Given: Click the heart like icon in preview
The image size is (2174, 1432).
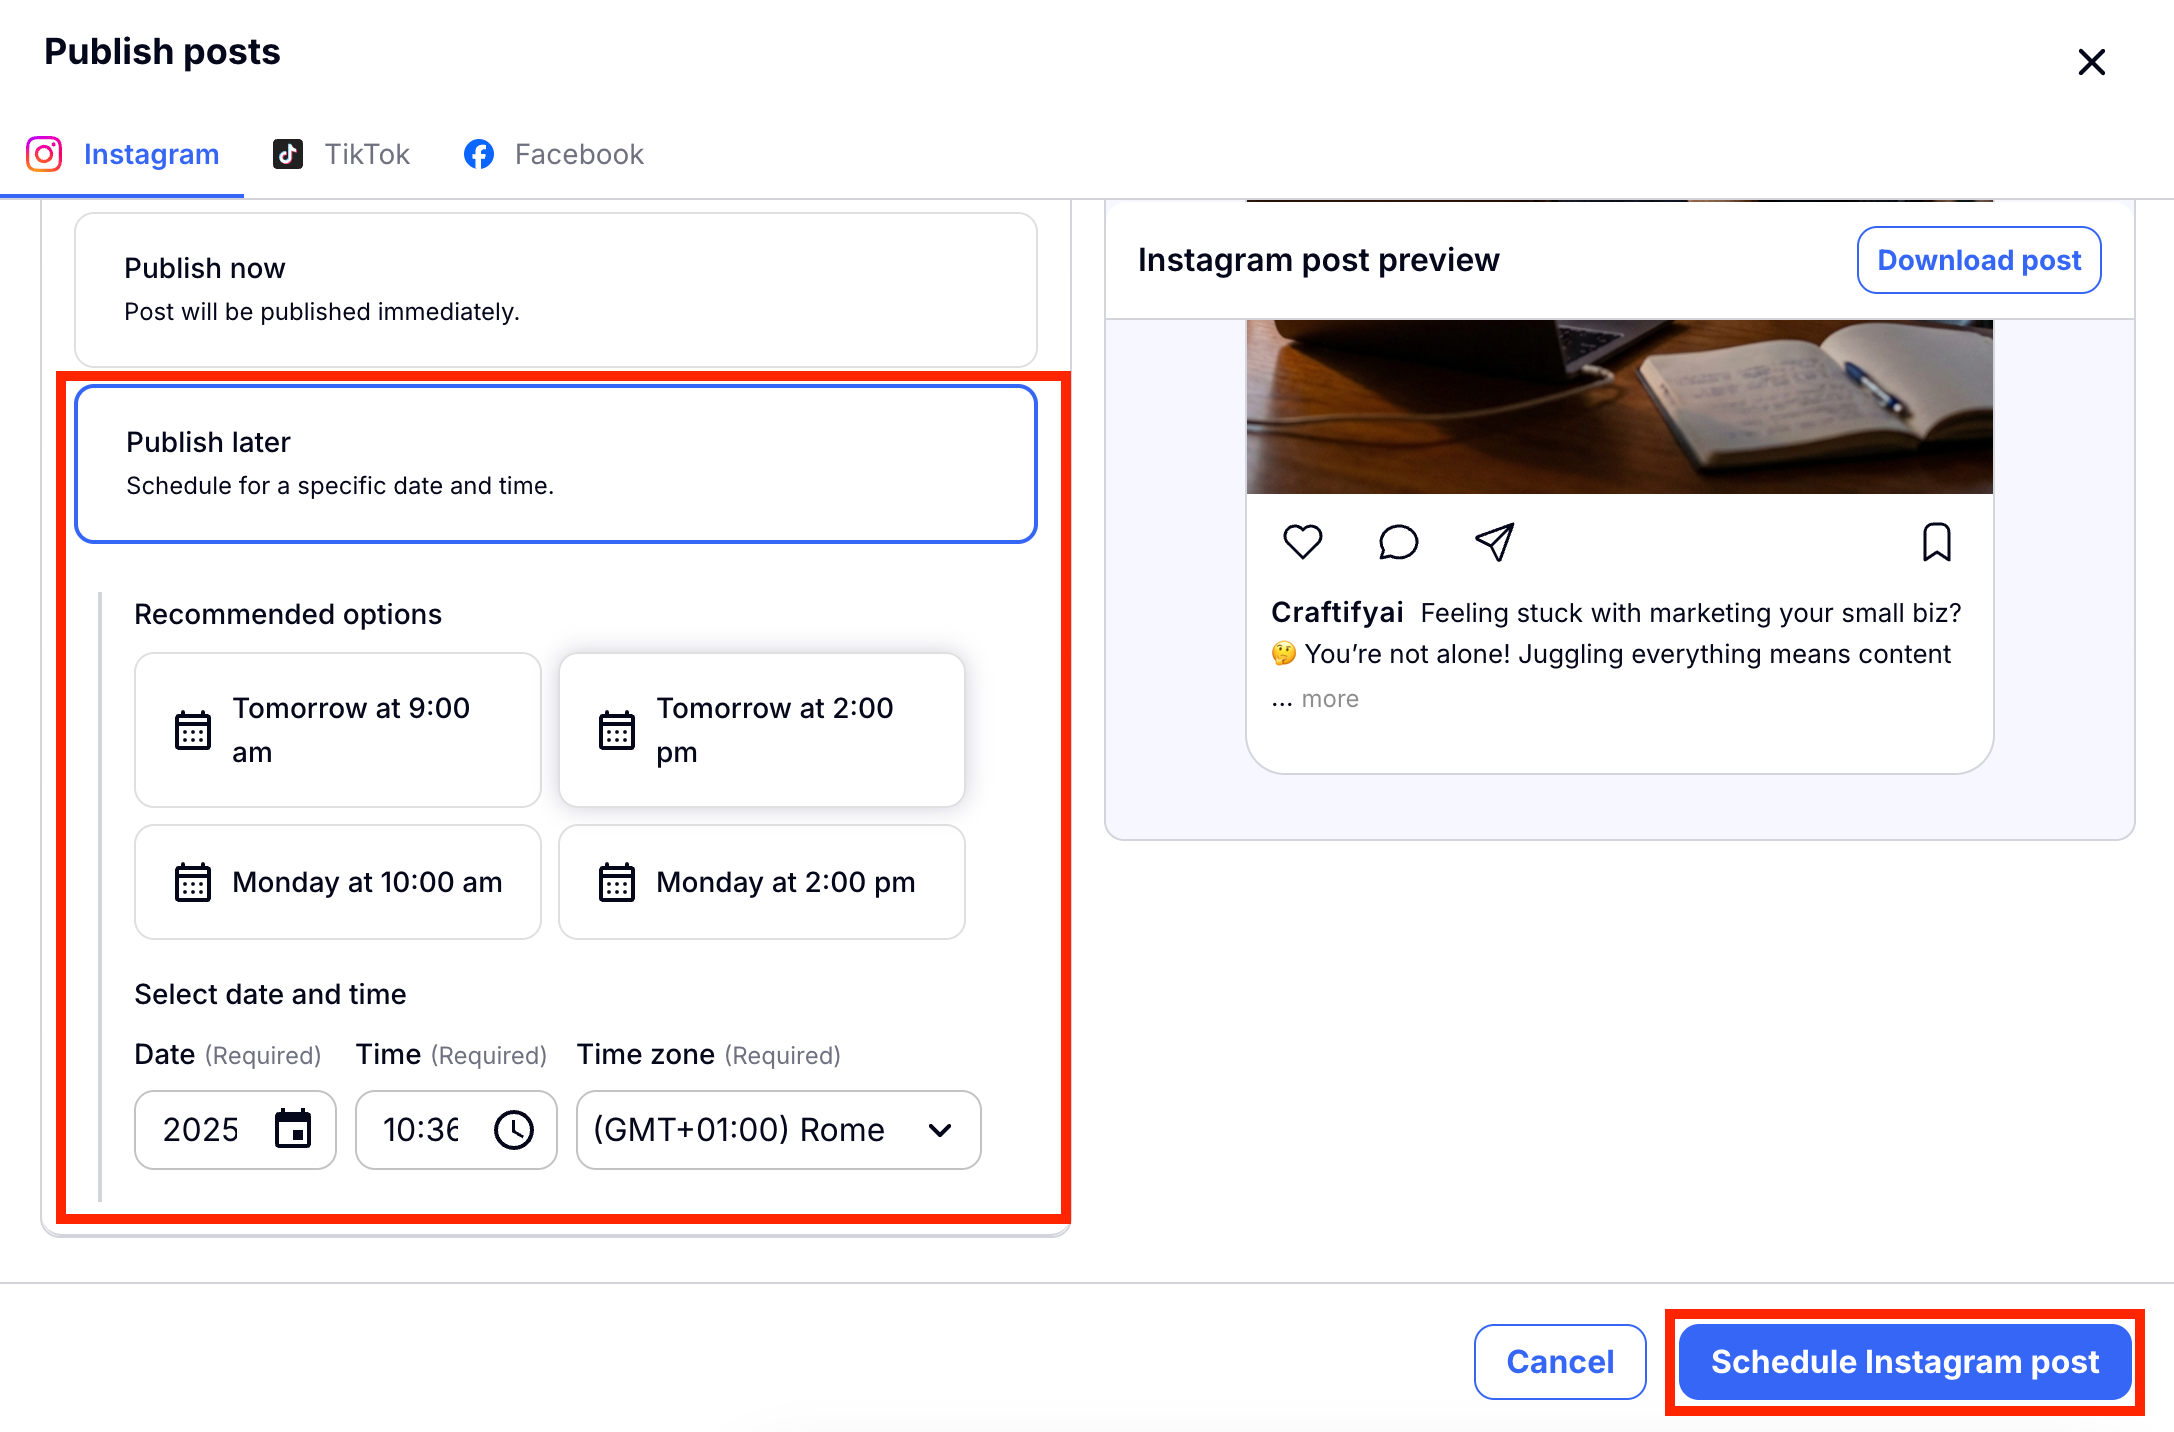Looking at the screenshot, I should [1302, 542].
